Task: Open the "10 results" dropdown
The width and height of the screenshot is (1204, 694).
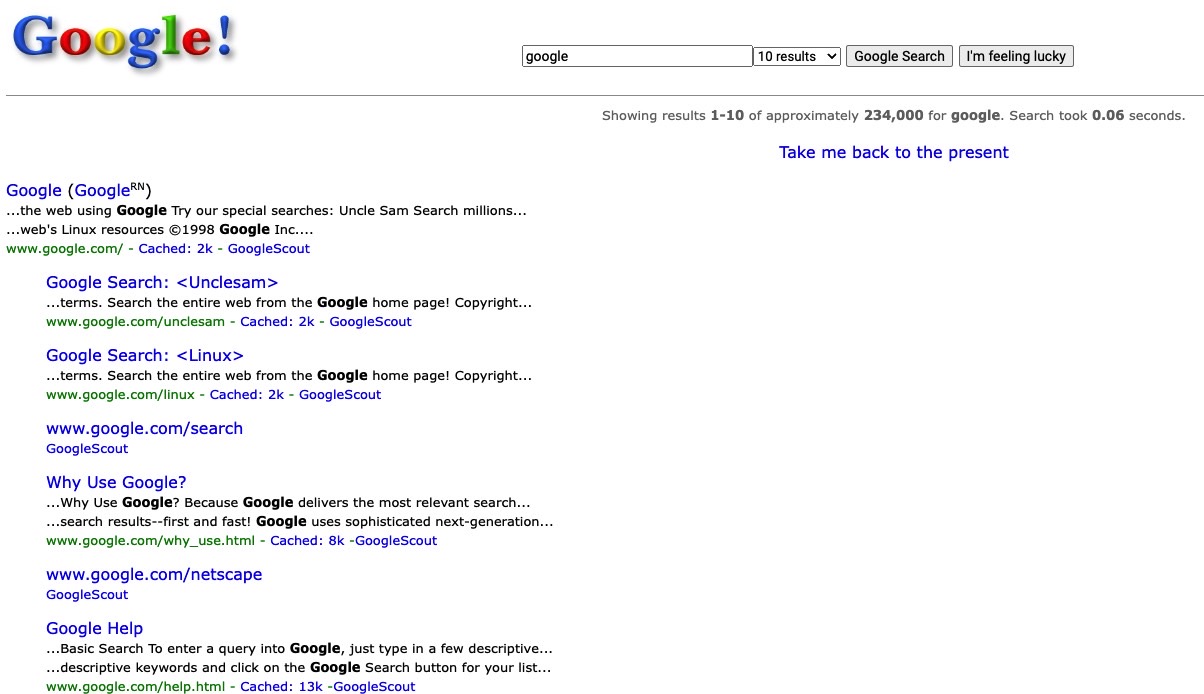Action: pos(797,56)
